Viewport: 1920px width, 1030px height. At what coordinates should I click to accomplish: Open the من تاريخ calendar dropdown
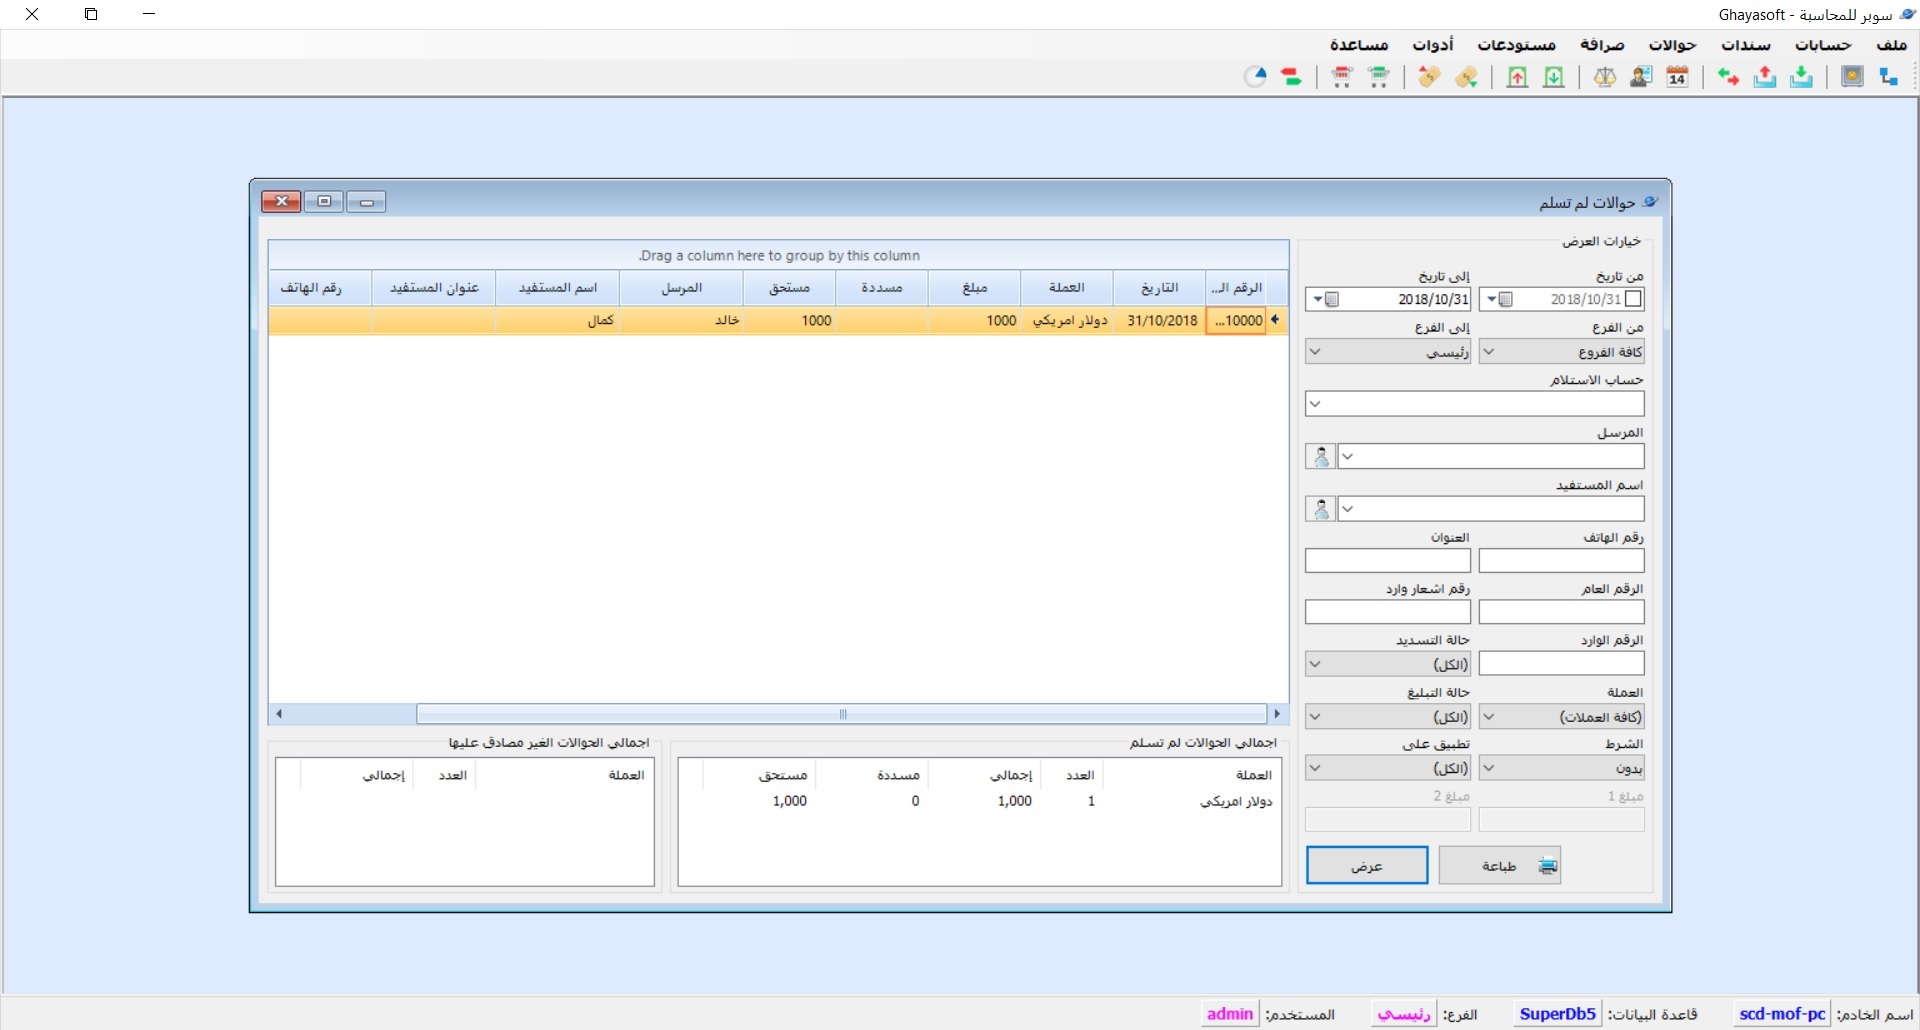click(x=1499, y=299)
